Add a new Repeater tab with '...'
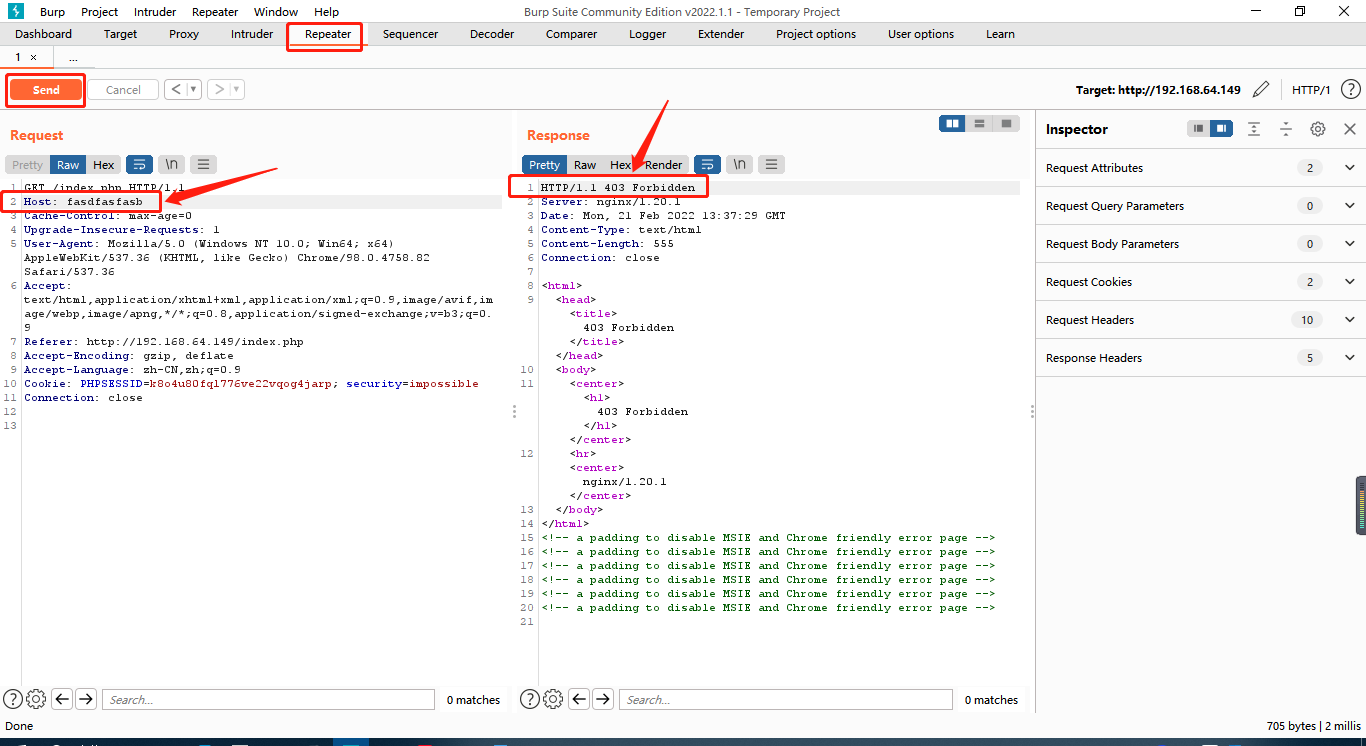This screenshot has height=746, width=1366. tap(73, 58)
